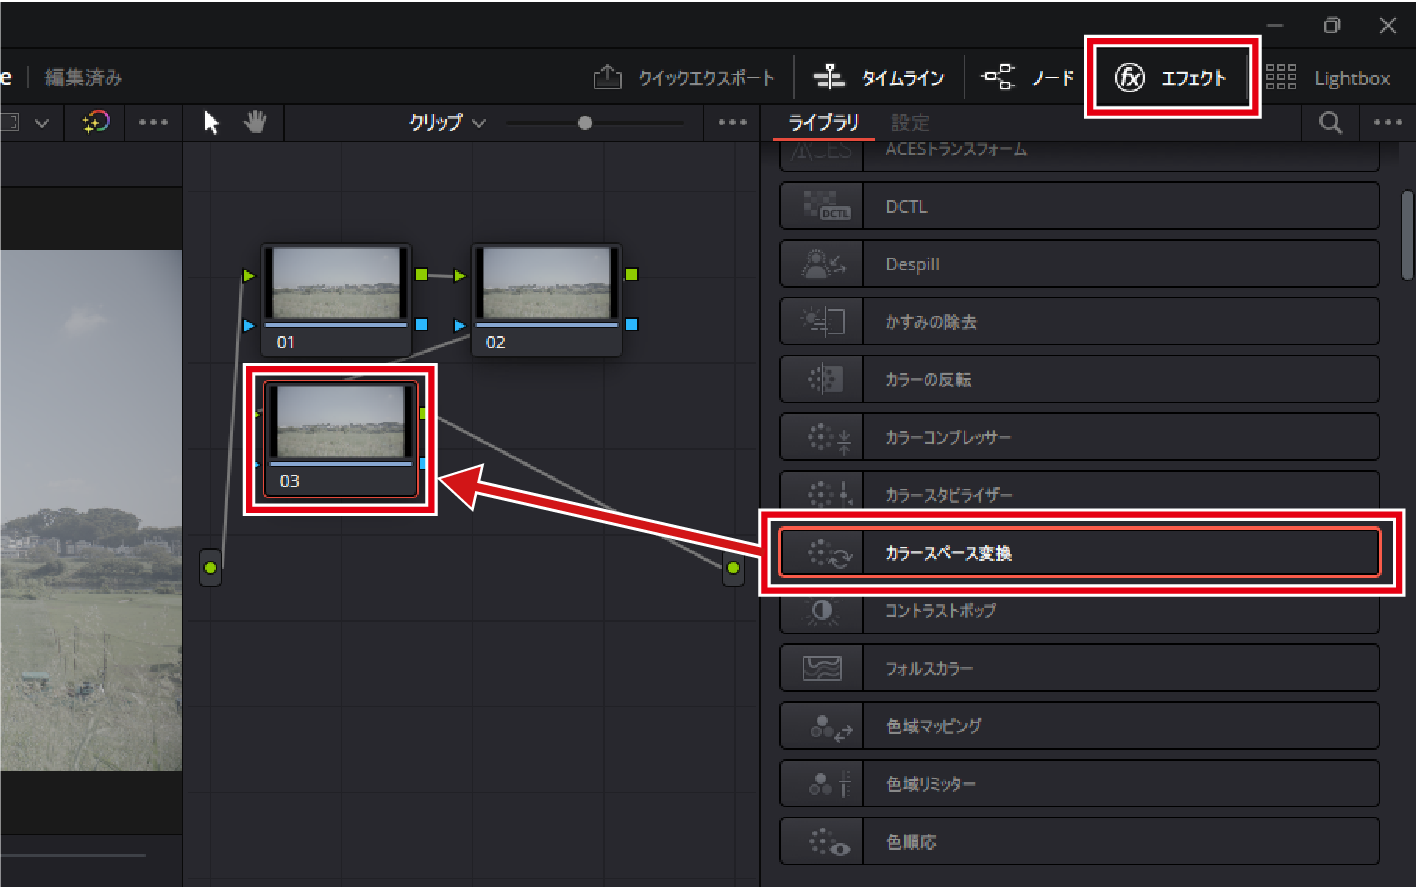Click the colorful magic wand icon
Viewport: 1418px width, 887px height.
pos(95,123)
